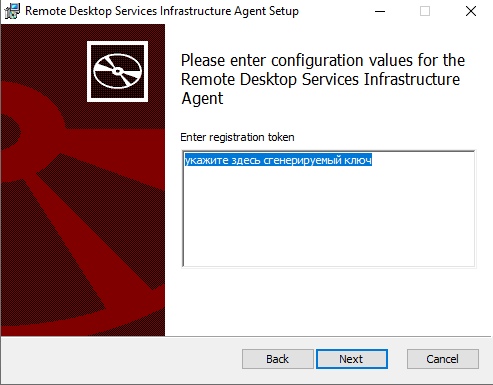Focus the registration token text field

coord(329,209)
